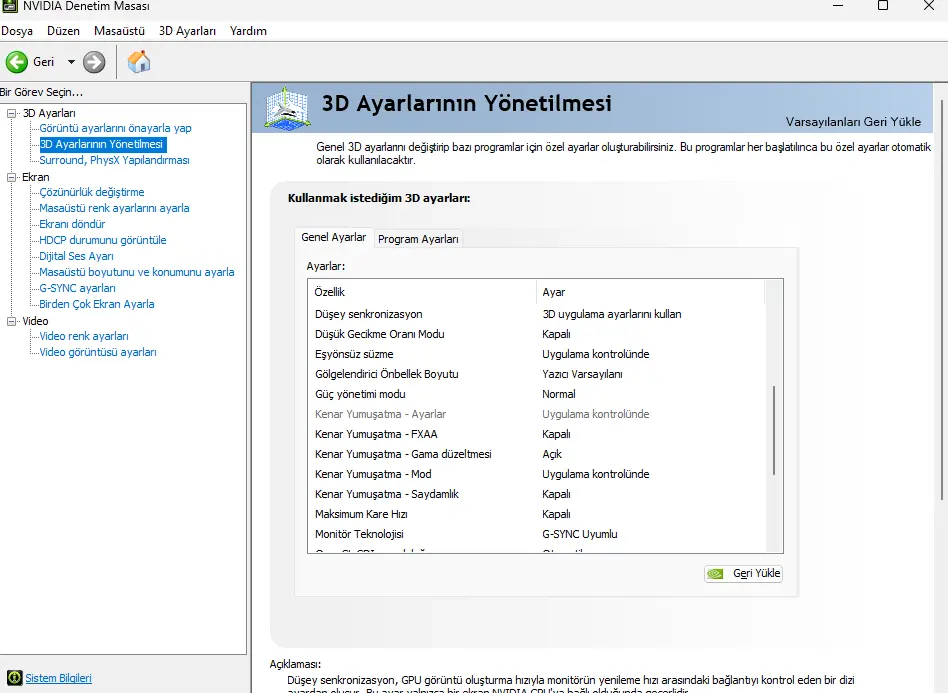Collapse the Ekran tree node
Viewport: 948px width, 693px height.
[x=11, y=177]
